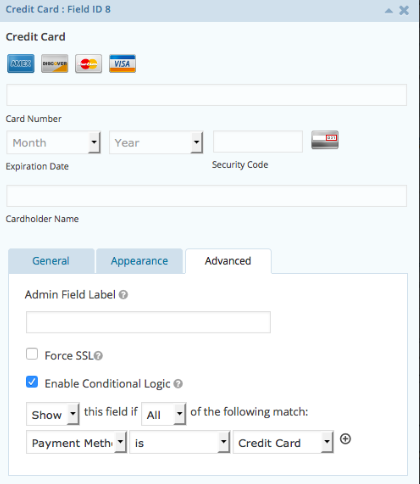The width and height of the screenshot is (420, 484).
Task: Click the Discover card icon
Action: pyautogui.click(x=55, y=63)
